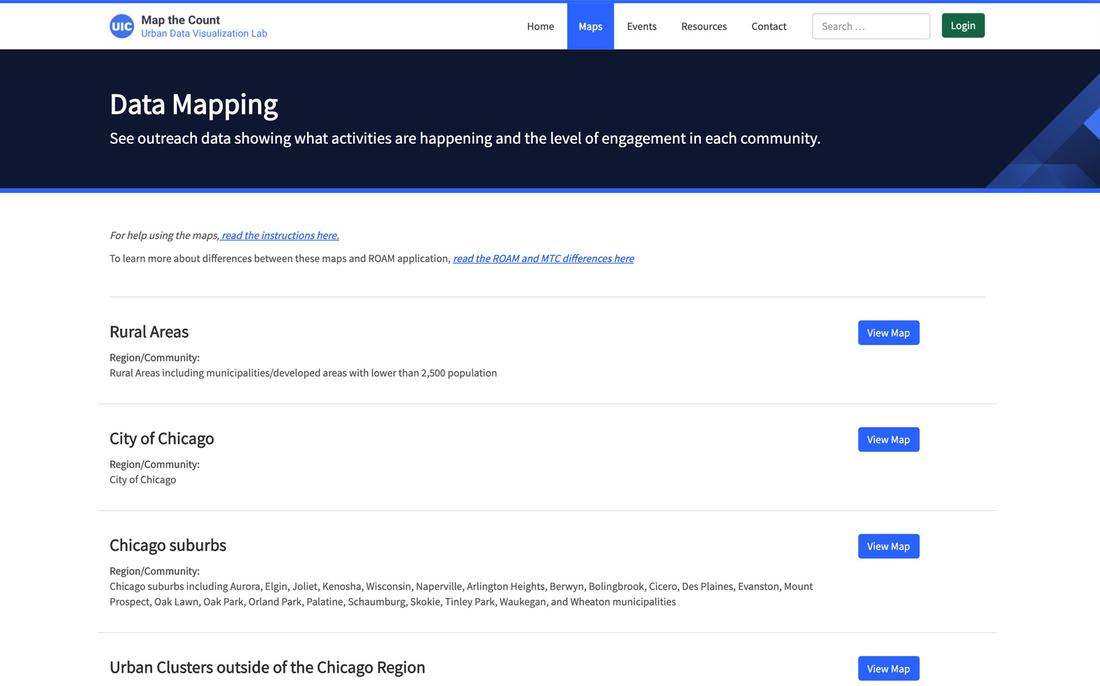Open the Events page from navigation

[641, 26]
